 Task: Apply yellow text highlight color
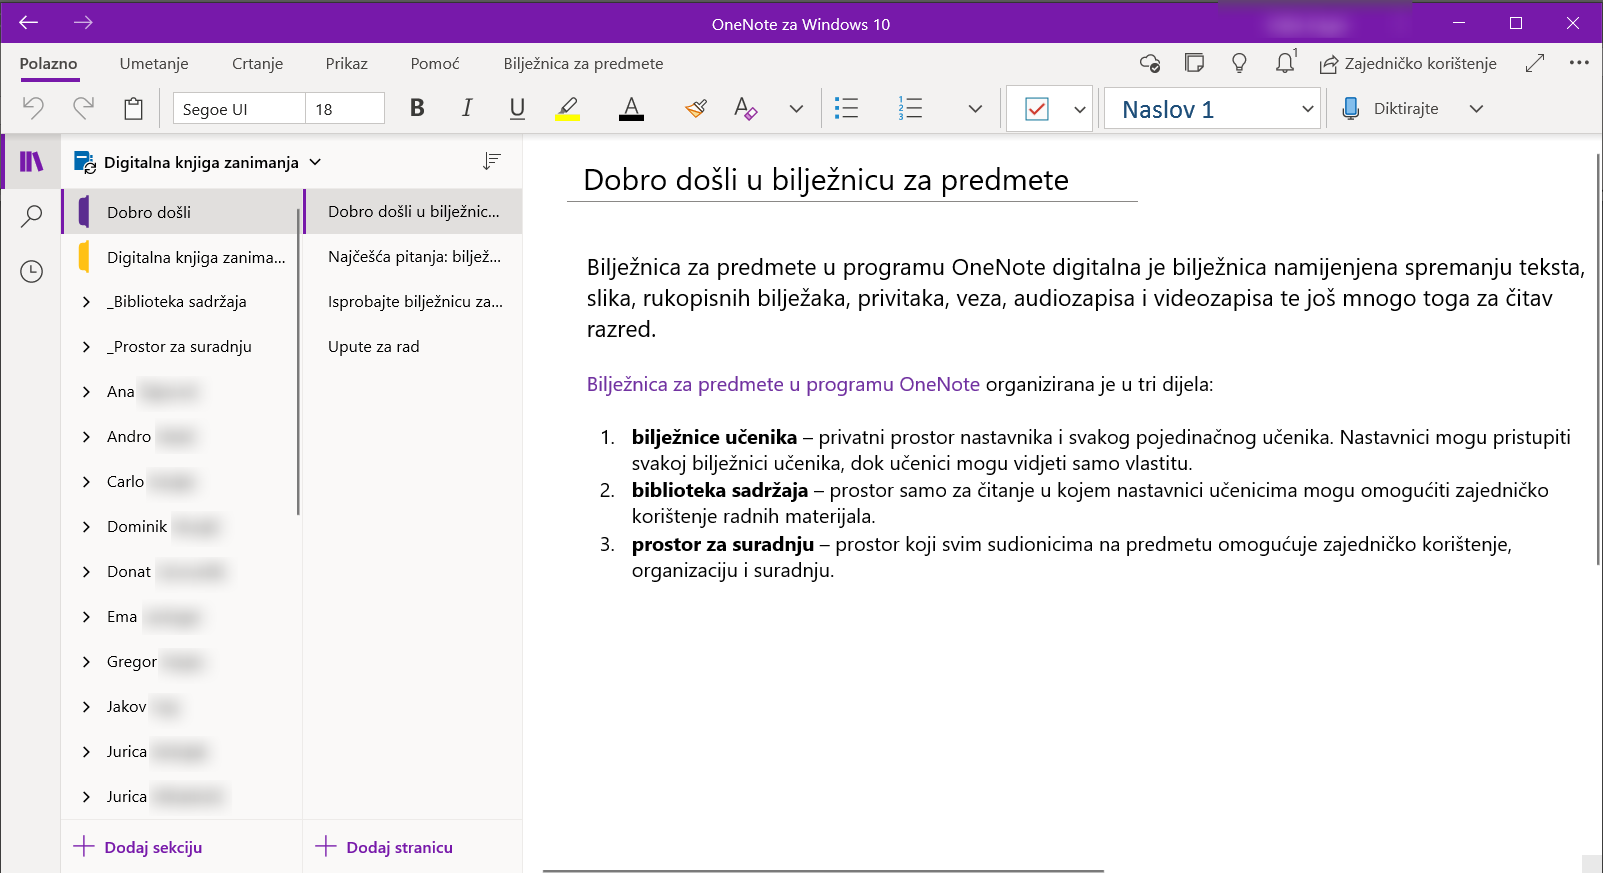[568, 108]
